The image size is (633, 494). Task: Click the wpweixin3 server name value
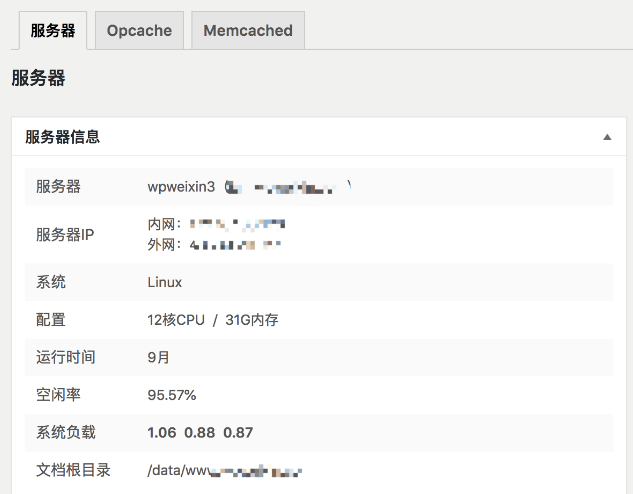coord(181,187)
